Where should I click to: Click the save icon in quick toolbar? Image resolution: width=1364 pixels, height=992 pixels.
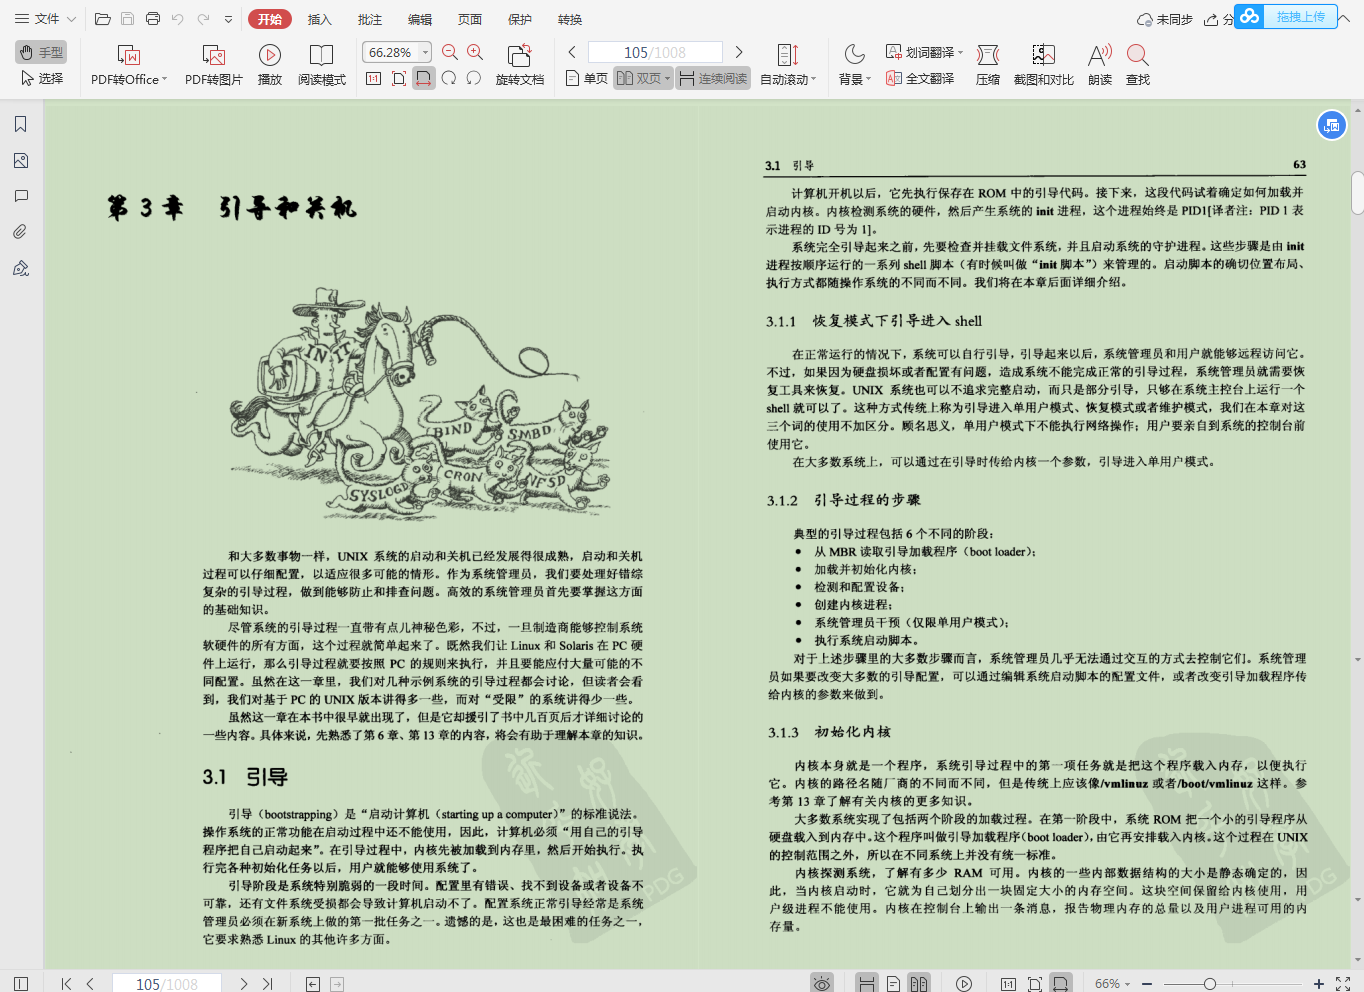[128, 19]
